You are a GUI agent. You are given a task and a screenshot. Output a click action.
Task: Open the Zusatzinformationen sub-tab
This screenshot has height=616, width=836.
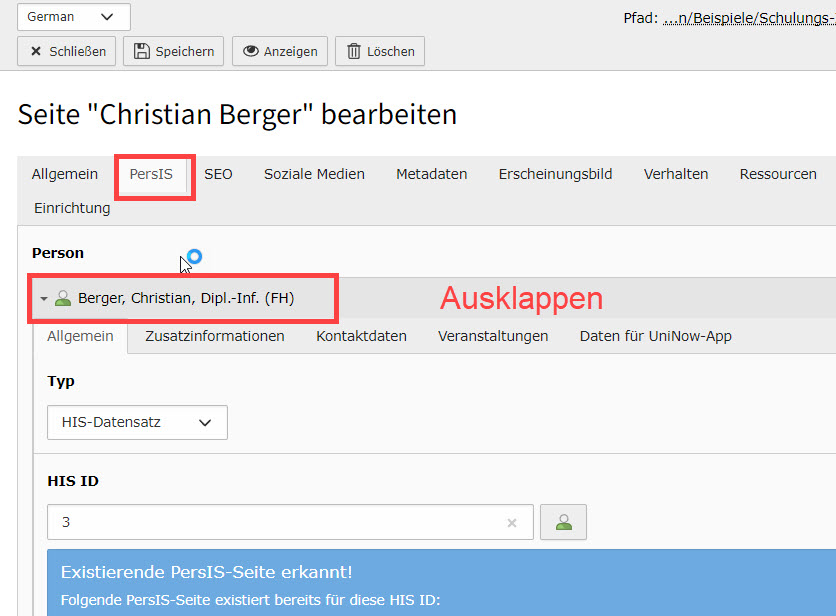tap(214, 336)
